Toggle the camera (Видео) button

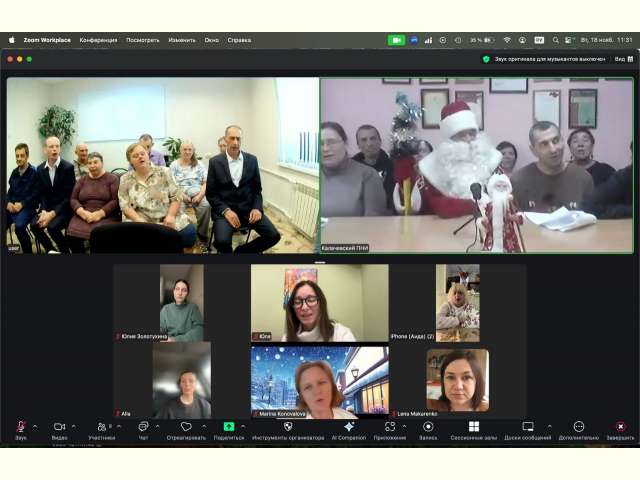click(x=59, y=427)
